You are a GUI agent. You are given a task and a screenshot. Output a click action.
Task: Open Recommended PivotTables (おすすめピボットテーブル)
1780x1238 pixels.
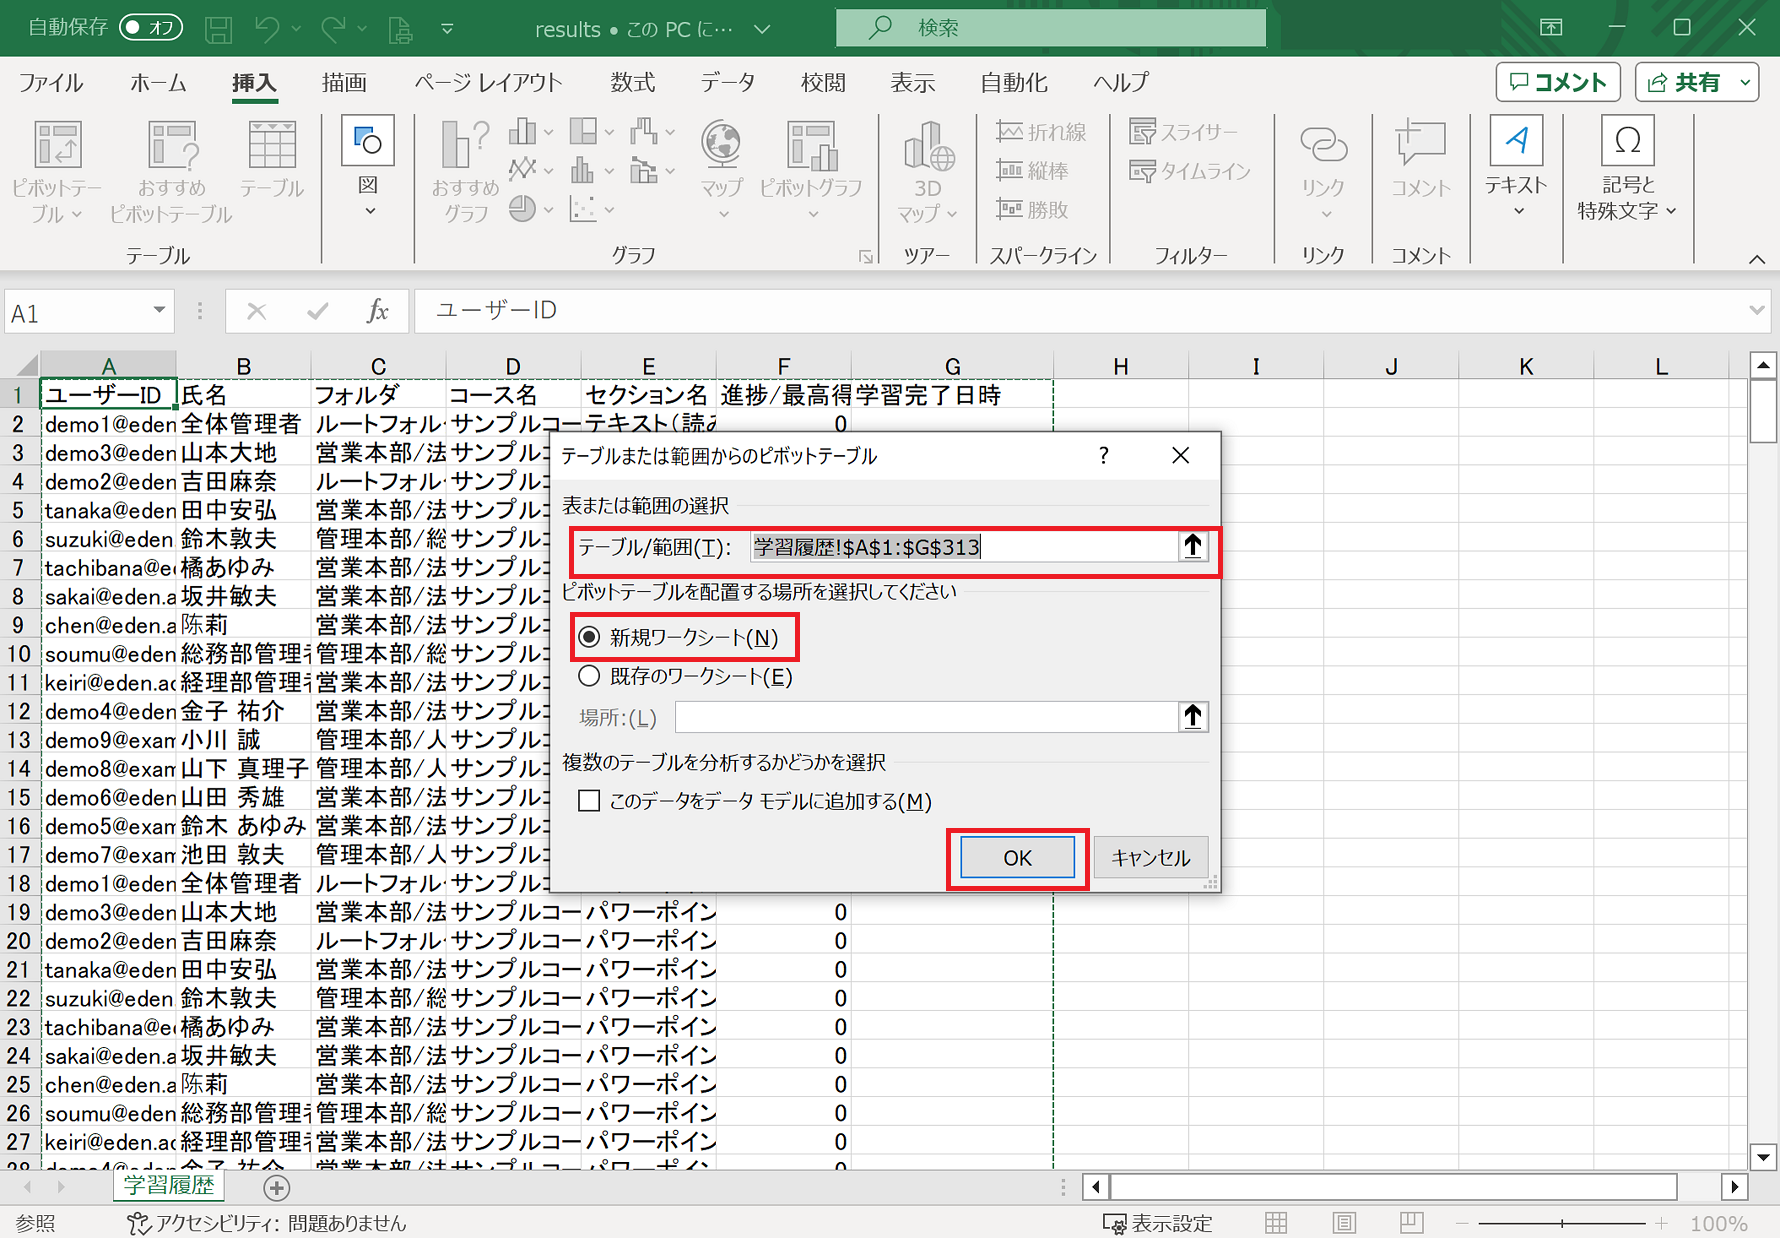point(171,171)
